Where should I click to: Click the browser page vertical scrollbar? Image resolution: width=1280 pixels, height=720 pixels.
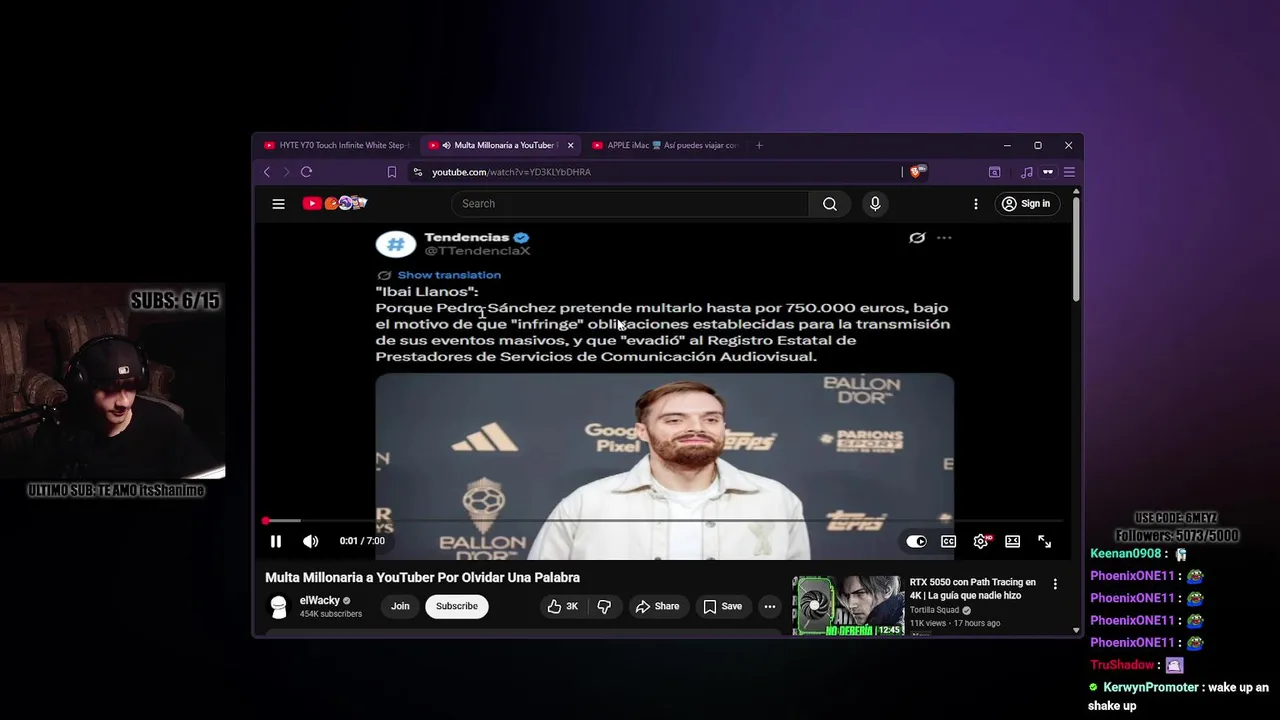coord(1076,249)
